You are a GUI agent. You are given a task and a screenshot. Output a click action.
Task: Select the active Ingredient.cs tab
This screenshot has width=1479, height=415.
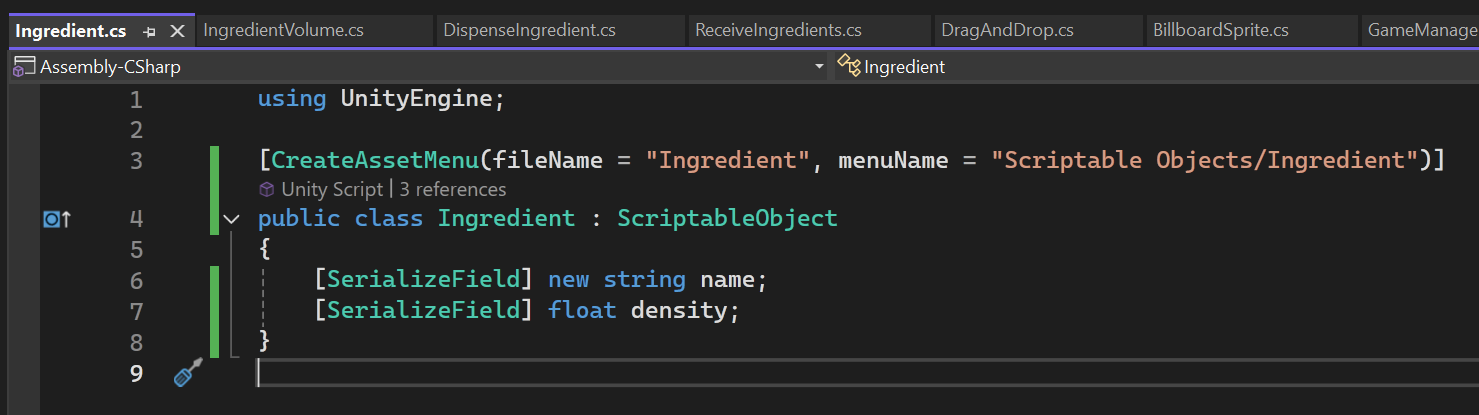[x=71, y=31]
